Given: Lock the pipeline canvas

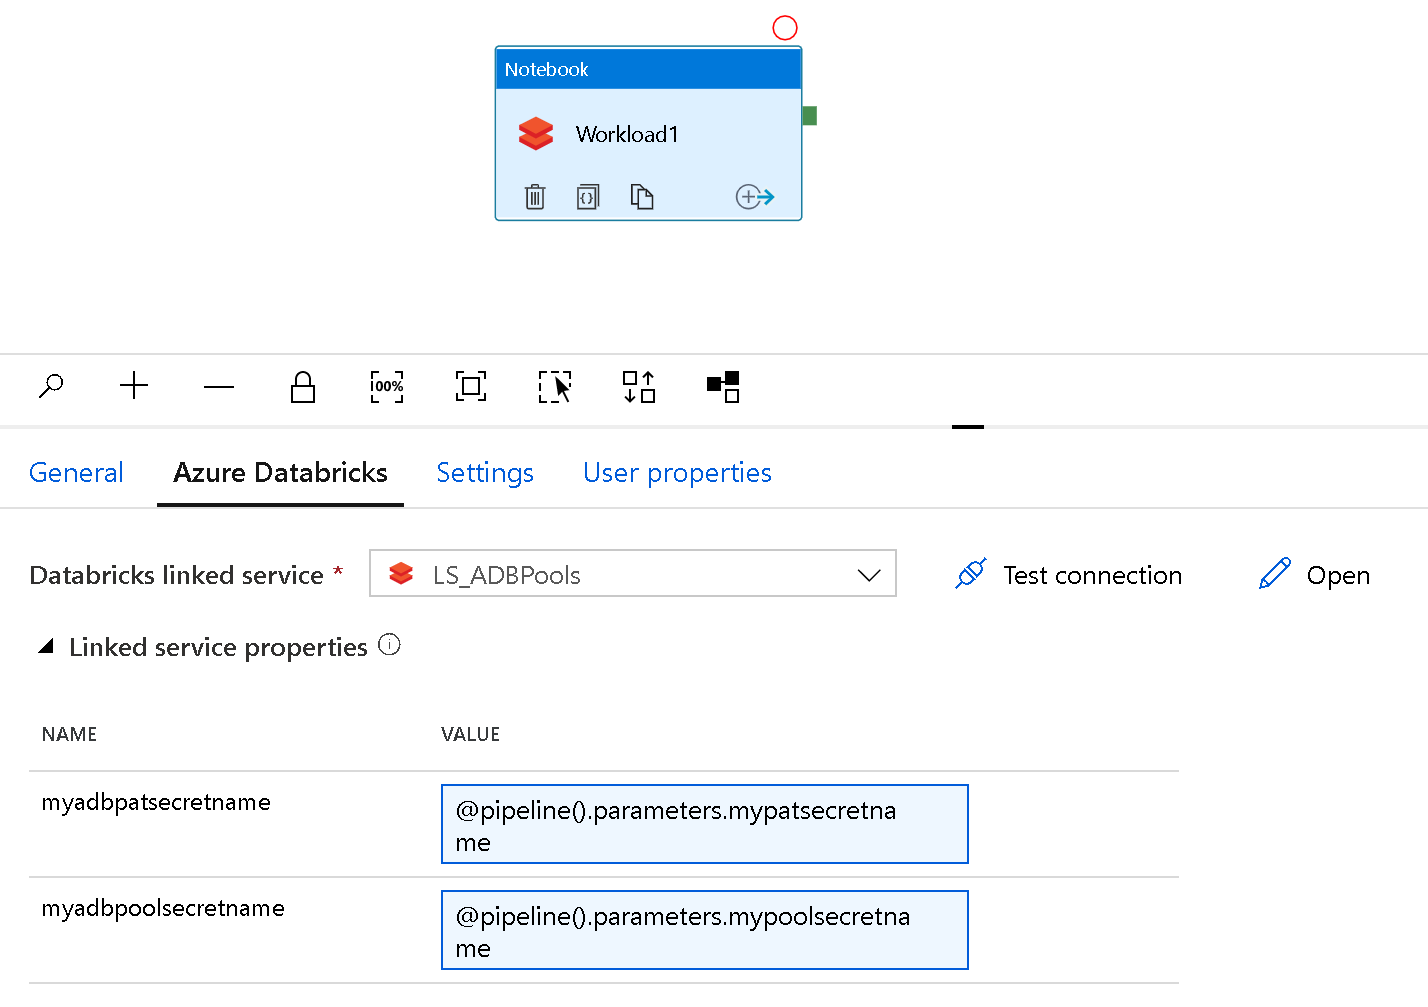Looking at the screenshot, I should [302, 387].
